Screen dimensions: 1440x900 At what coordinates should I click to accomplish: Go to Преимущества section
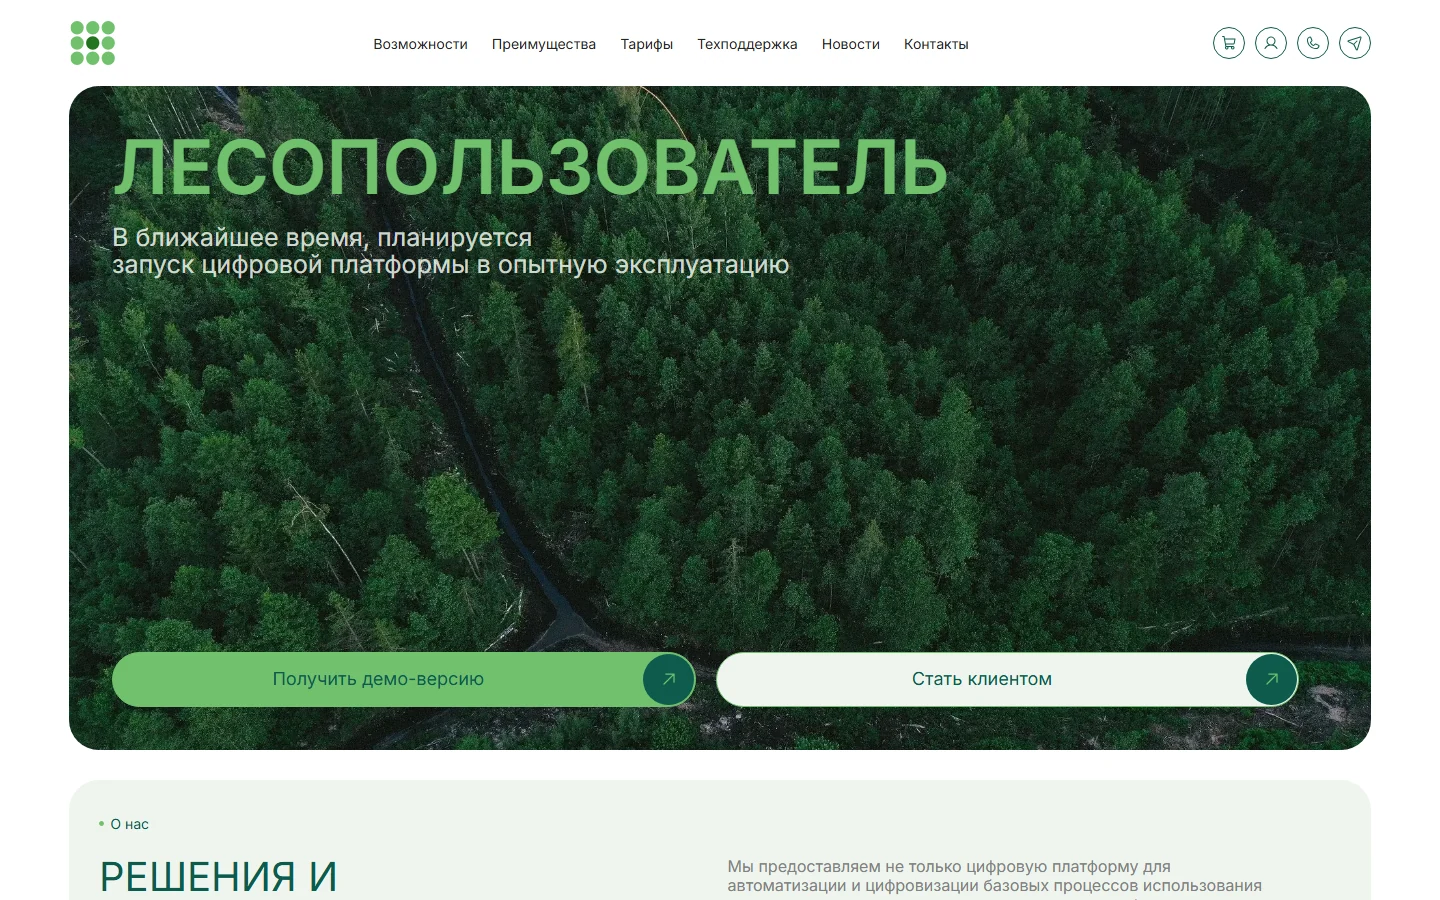click(544, 44)
